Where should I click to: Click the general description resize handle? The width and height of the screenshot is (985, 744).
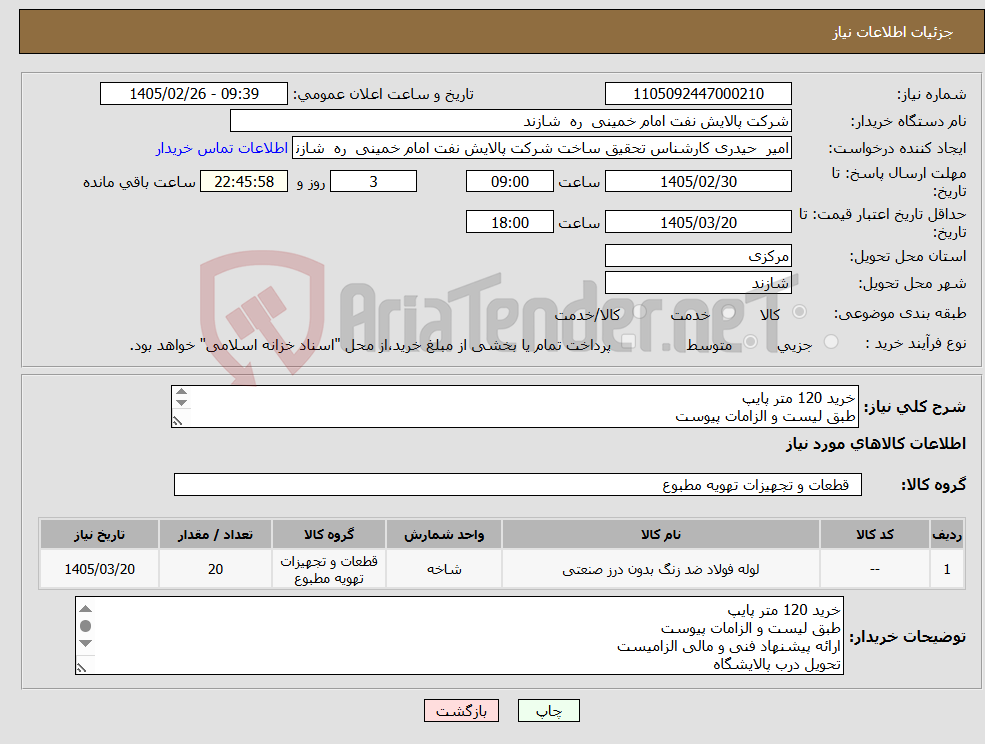click(178, 420)
